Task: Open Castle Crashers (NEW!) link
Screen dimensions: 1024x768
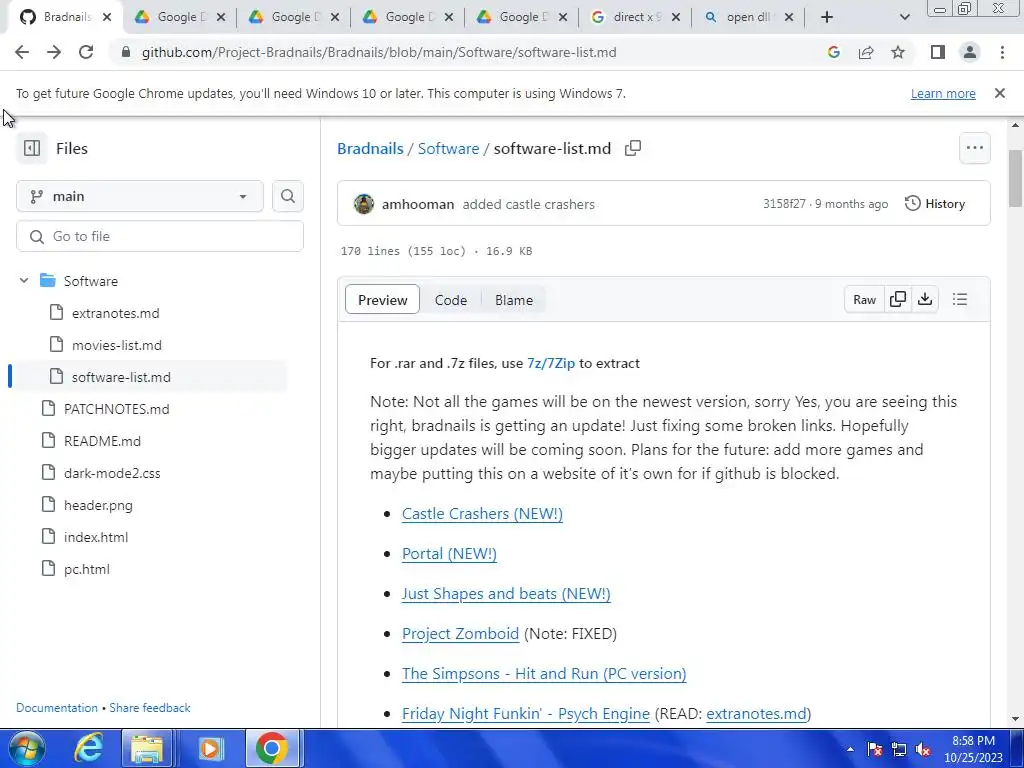Action: (482, 513)
